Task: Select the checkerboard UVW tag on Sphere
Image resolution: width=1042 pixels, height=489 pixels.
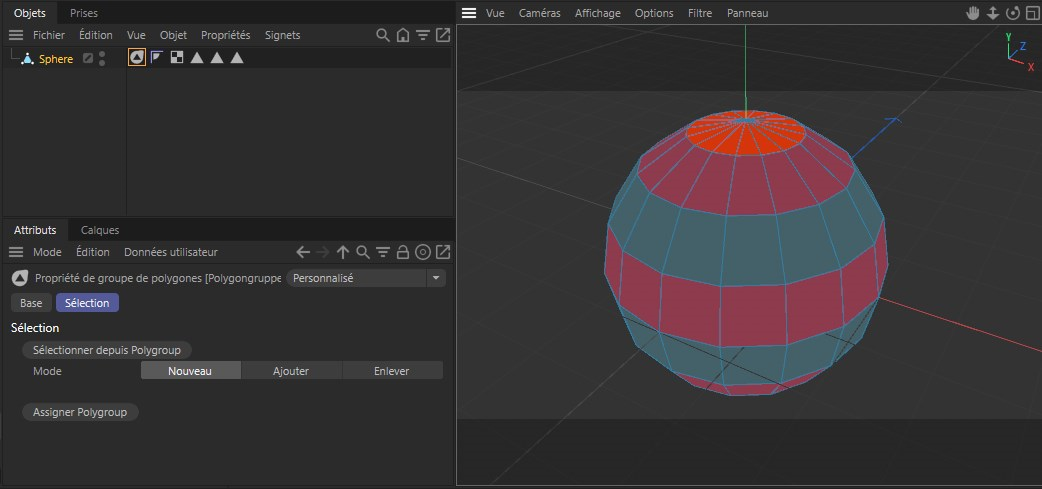Action: point(177,58)
